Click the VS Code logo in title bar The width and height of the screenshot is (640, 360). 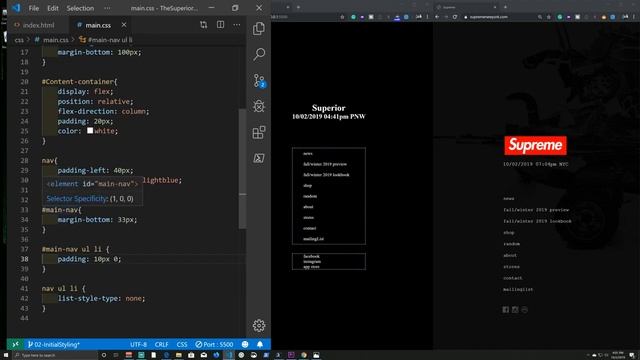pos(16,8)
